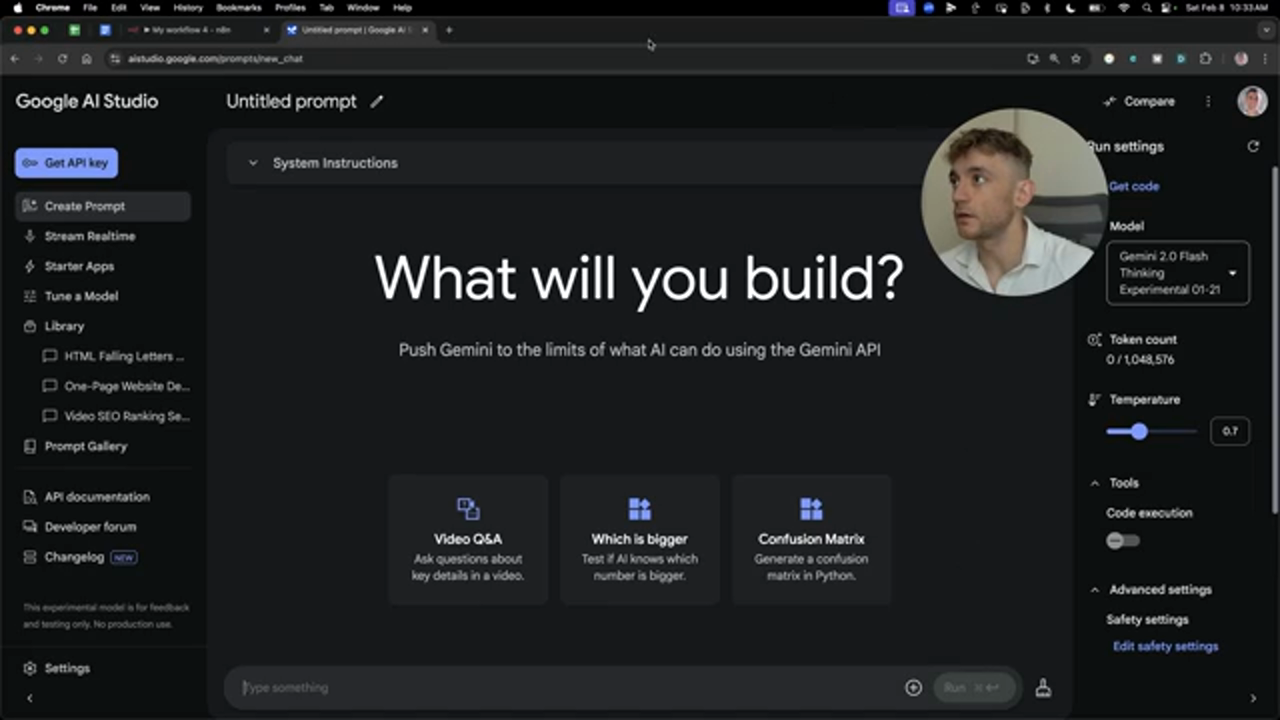Bookmark this page star icon
Viewport: 1280px width, 720px height.
pyautogui.click(x=1076, y=59)
